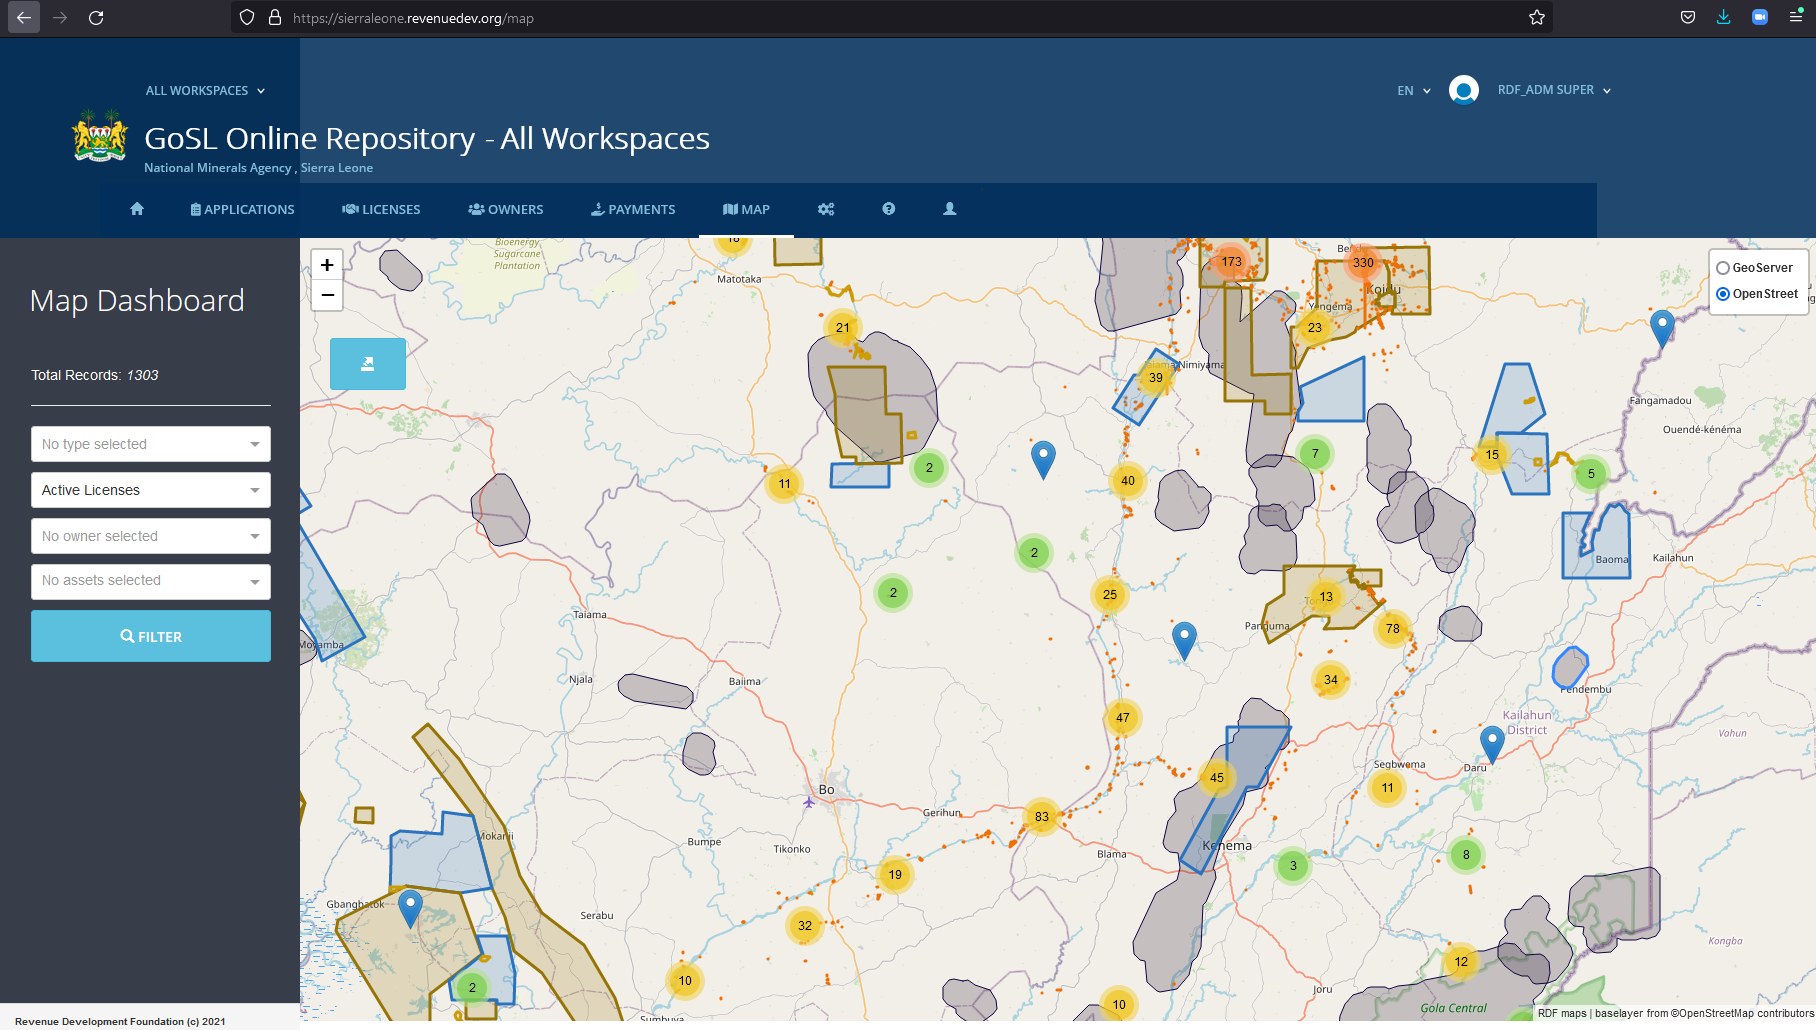Expand the ALL WORKSPACES selector
The width and height of the screenshot is (1816, 1030).
tap(205, 91)
